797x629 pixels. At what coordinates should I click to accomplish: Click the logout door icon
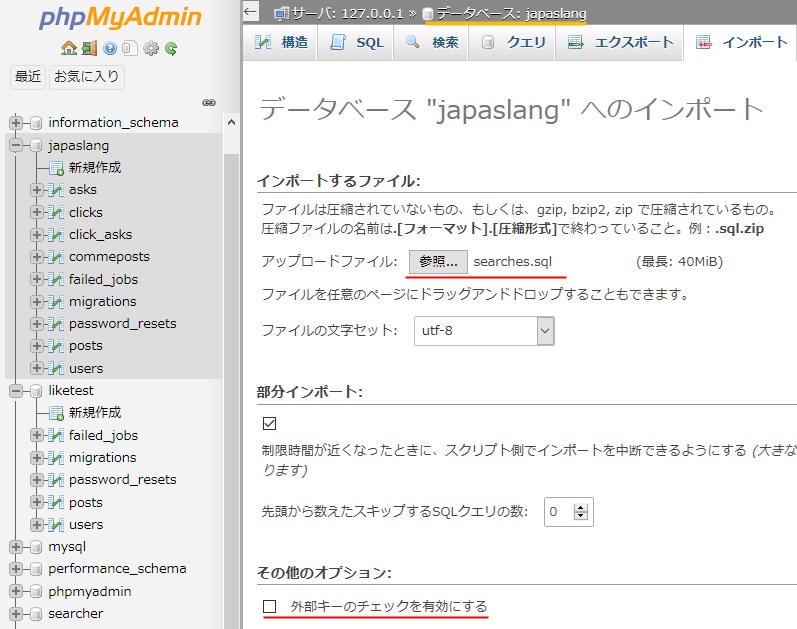click(89, 48)
